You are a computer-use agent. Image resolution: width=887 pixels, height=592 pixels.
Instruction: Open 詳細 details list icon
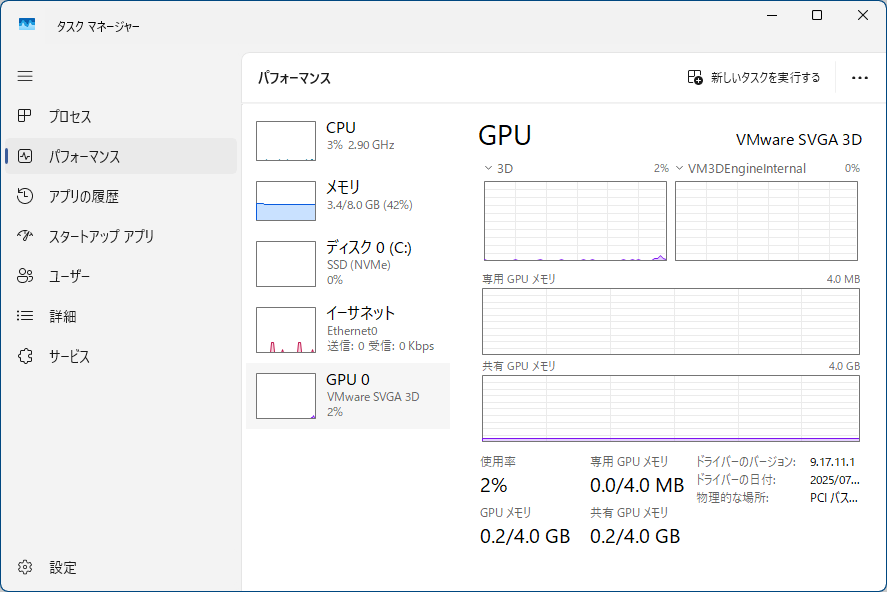(x=26, y=316)
